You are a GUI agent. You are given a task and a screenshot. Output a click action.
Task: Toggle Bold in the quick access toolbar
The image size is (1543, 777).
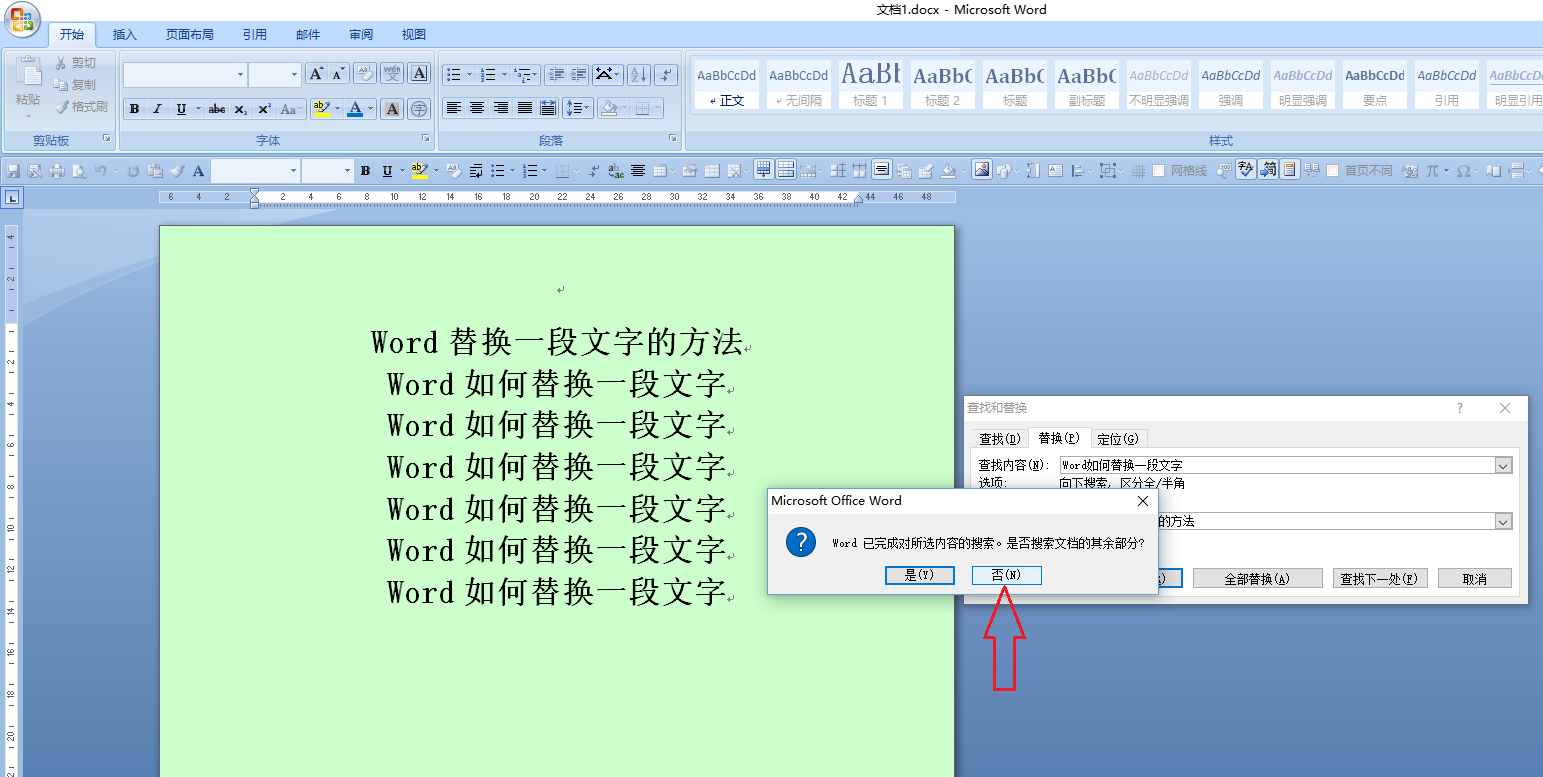point(365,171)
